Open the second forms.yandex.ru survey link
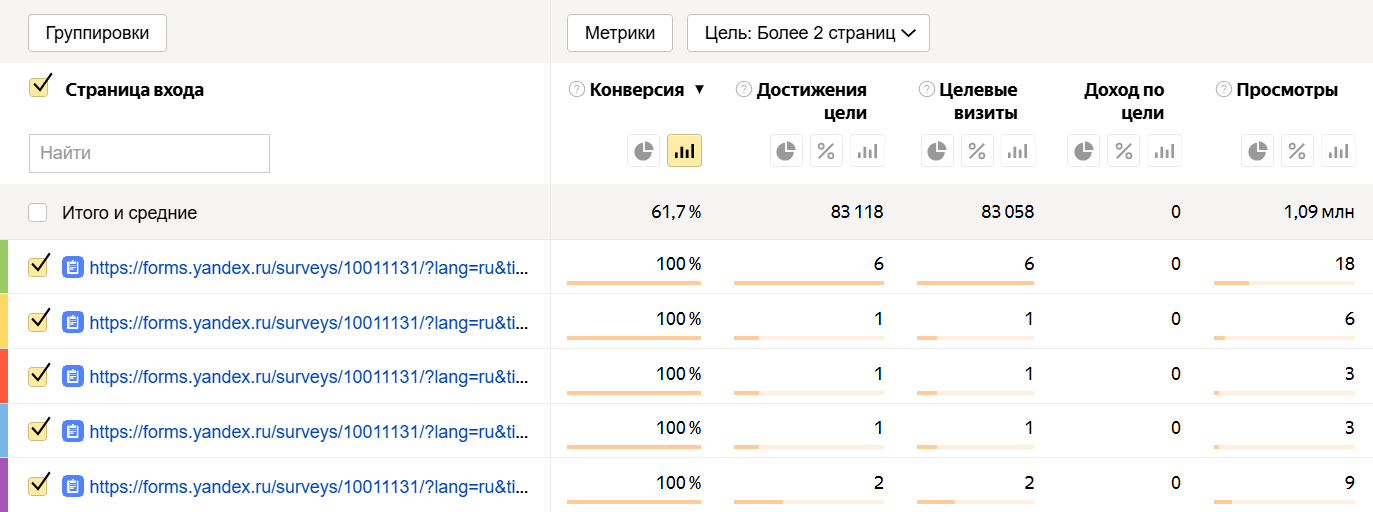The height and width of the screenshot is (512, 1373). (307, 322)
